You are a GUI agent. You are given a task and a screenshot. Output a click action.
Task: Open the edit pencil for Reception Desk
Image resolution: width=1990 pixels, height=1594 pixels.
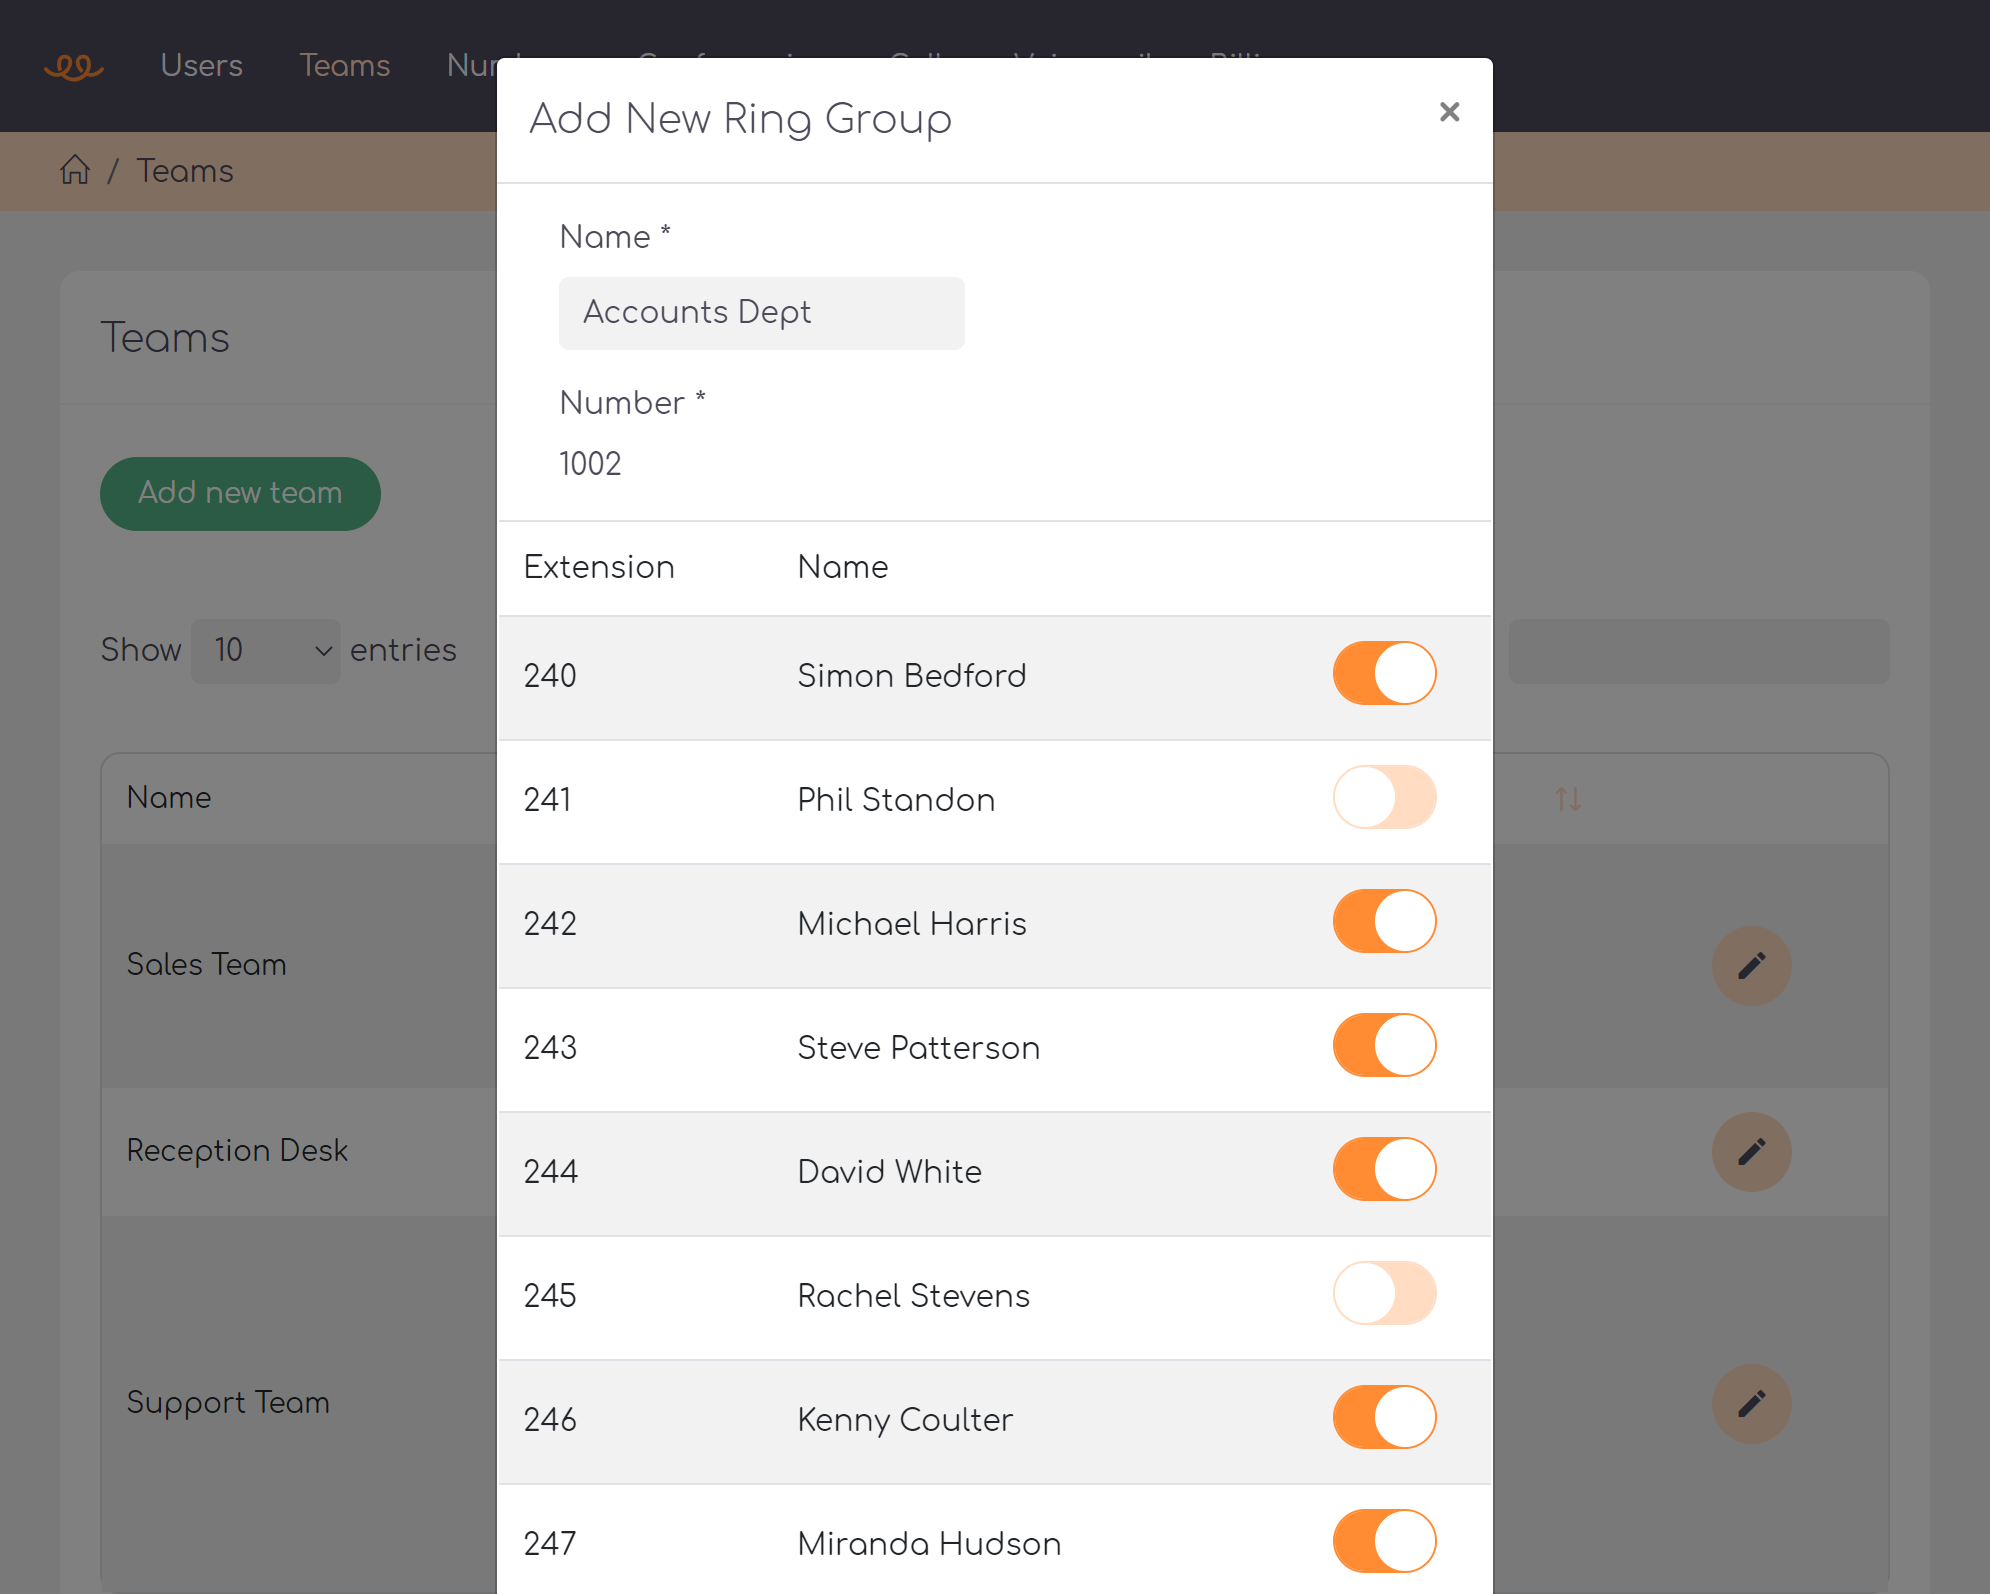coord(1751,1151)
